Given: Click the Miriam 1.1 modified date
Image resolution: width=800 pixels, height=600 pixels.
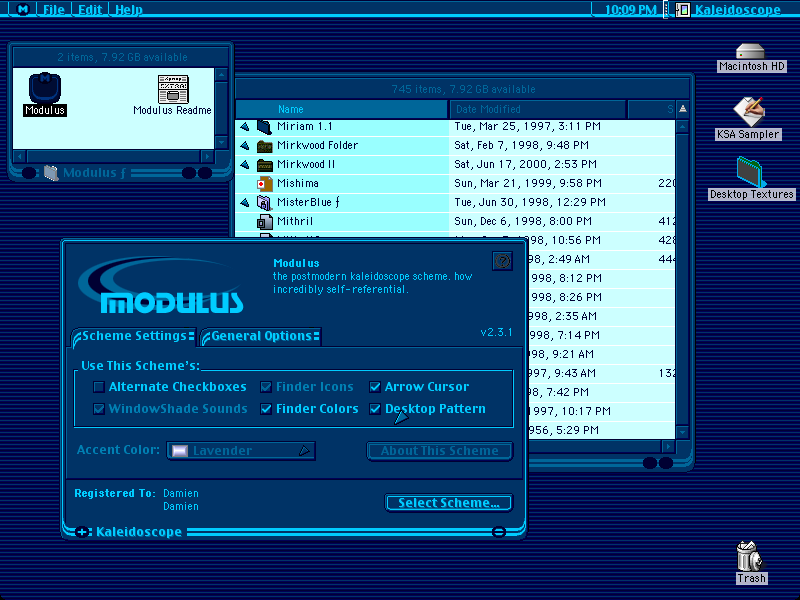Looking at the screenshot, I should [528, 127].
